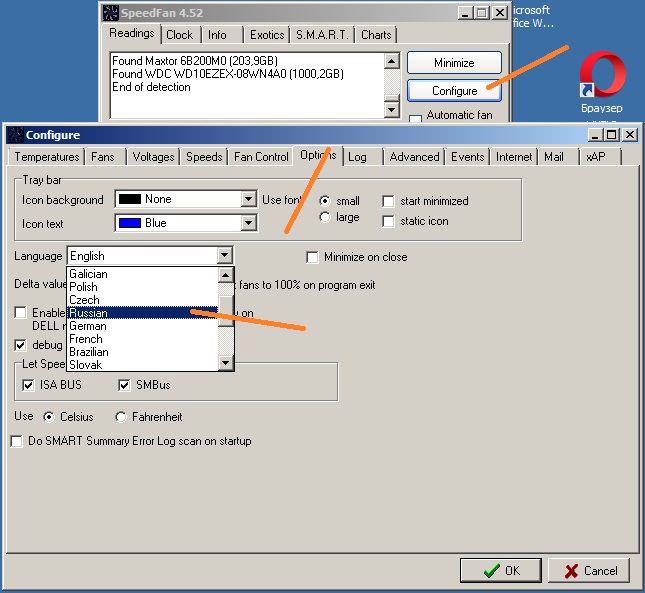Open the S.M.A.R.T. tab
Image resolution: width=645 pixels, height=593 pixels.
click(321, 35)
